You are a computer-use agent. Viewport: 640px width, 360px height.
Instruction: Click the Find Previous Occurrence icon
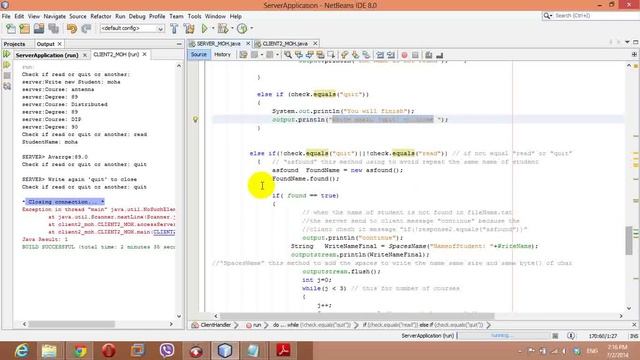click(299, 55)
